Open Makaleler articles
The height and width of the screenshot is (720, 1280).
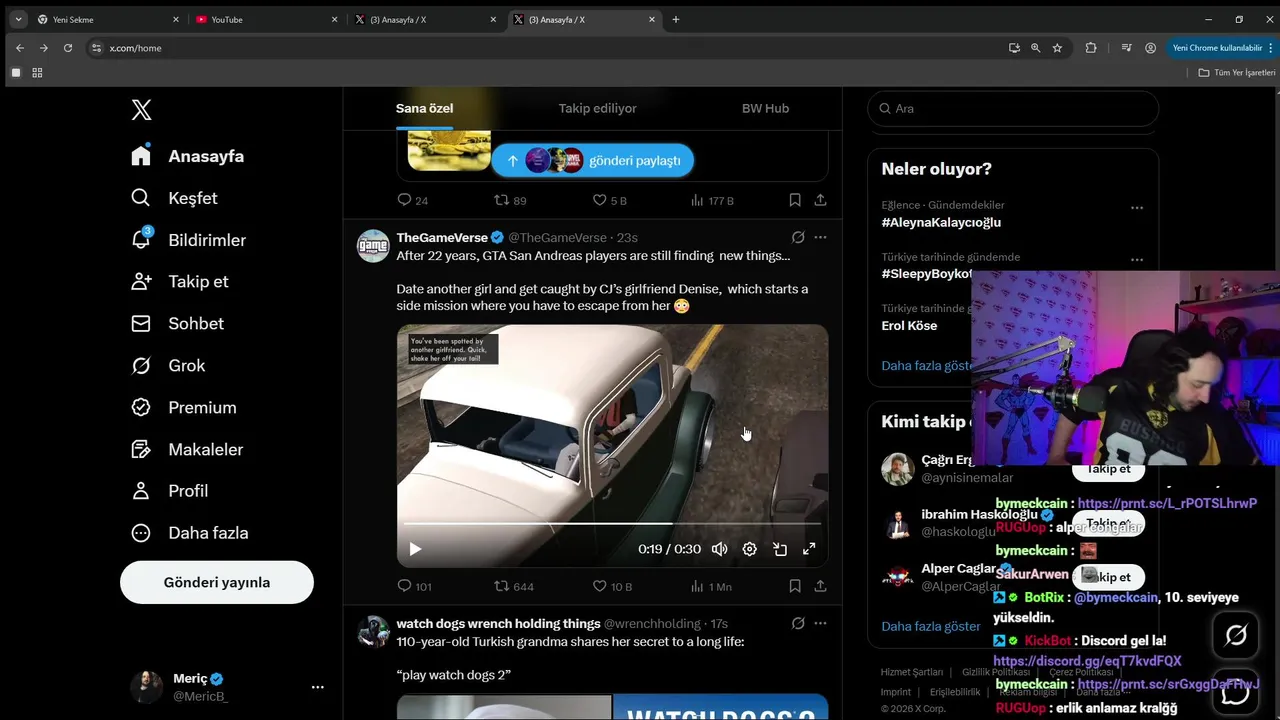[x=188, y=449]
